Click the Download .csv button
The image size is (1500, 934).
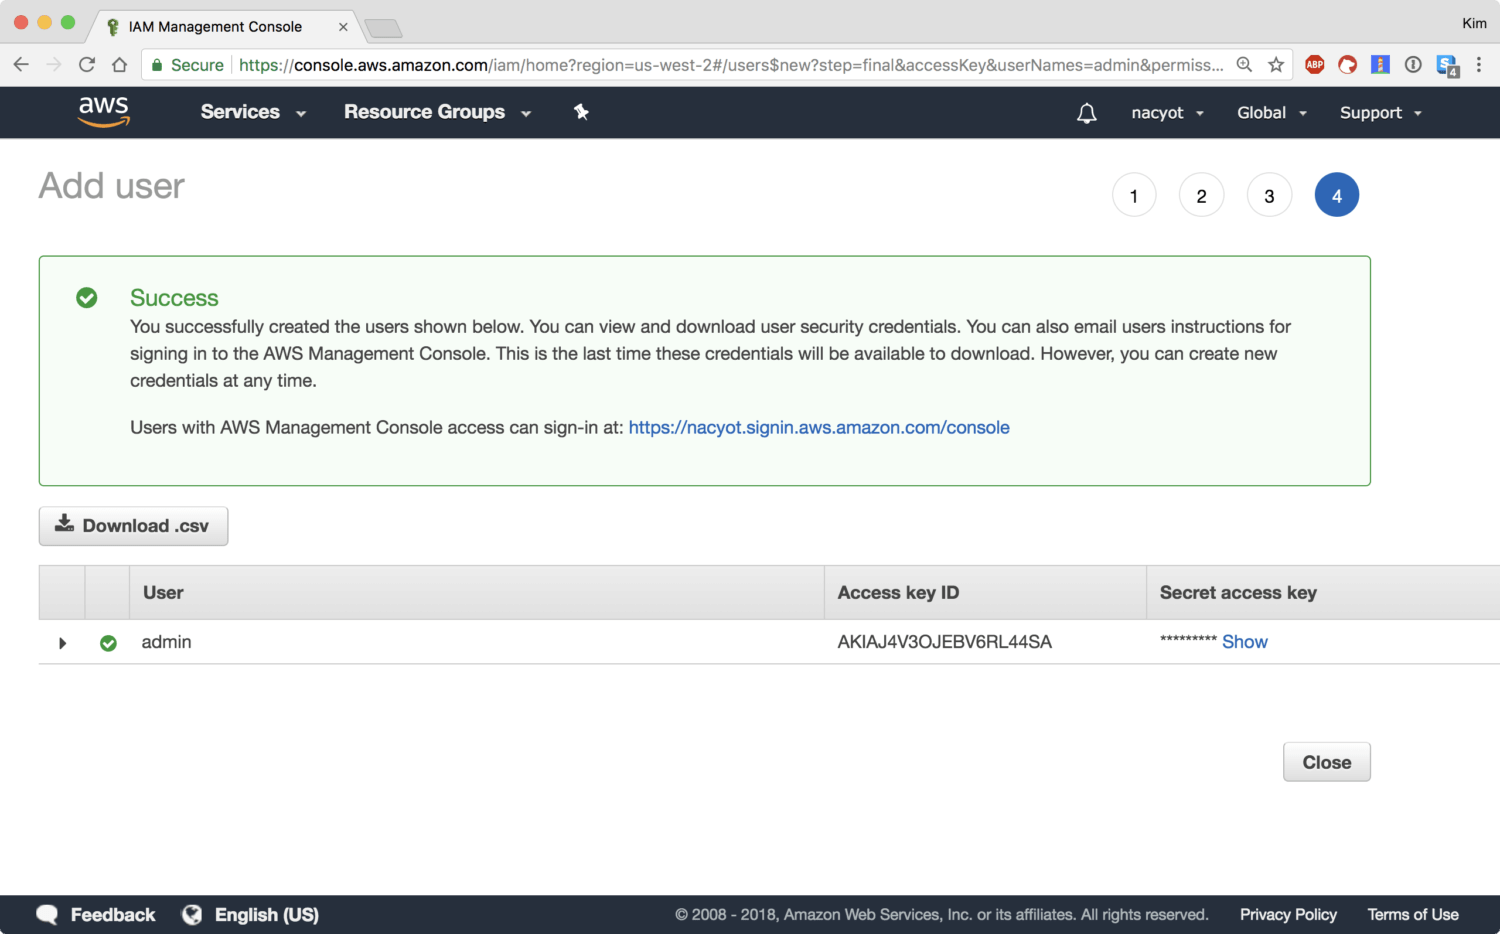(133, 526)
